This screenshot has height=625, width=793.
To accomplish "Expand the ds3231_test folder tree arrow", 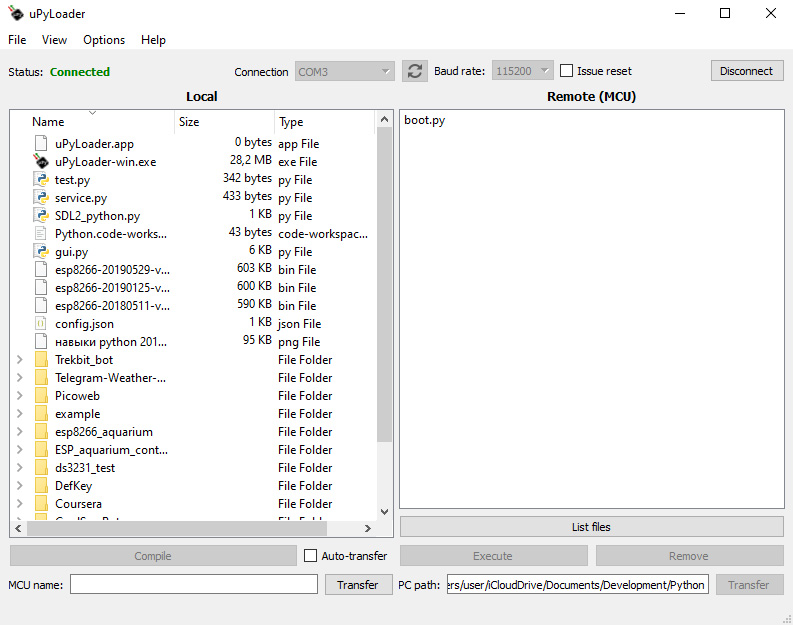I will [20, 468].
